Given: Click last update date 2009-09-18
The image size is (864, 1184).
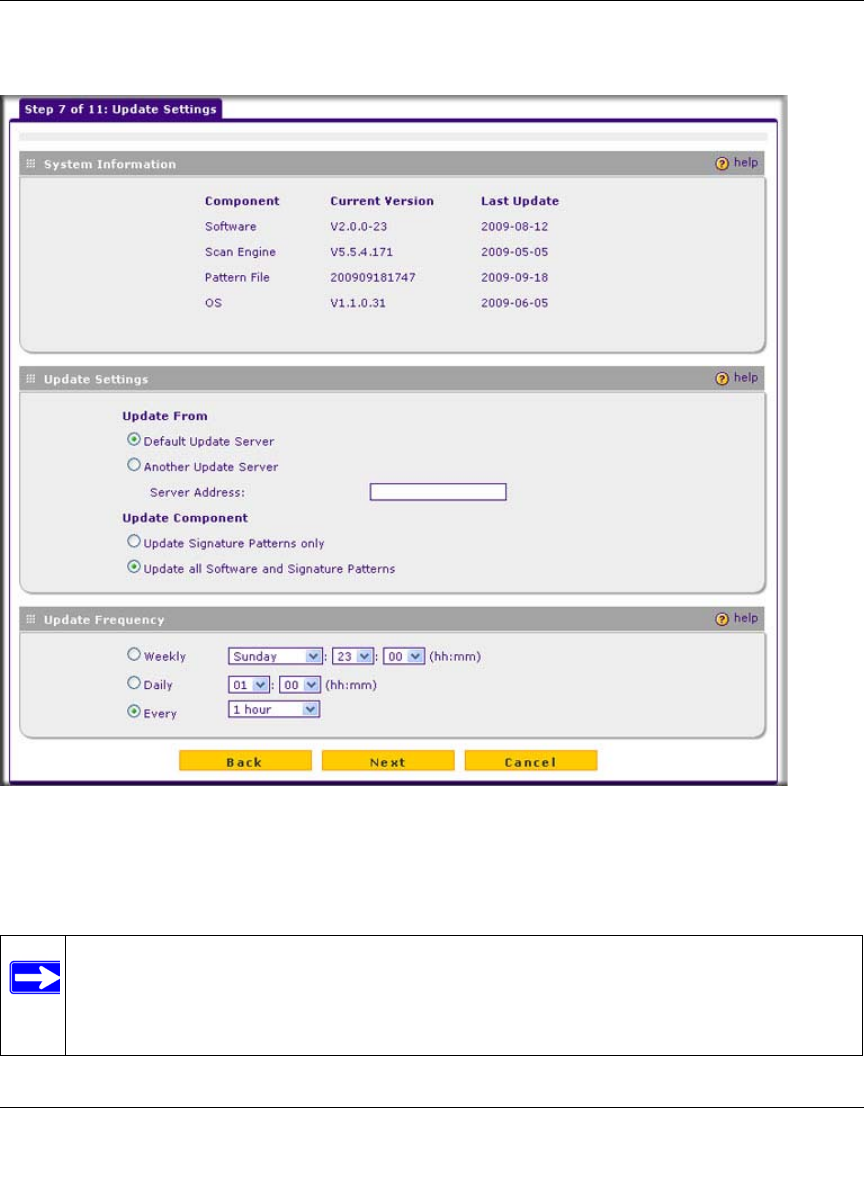Looking at the screenshot, I should click(514, 278).
